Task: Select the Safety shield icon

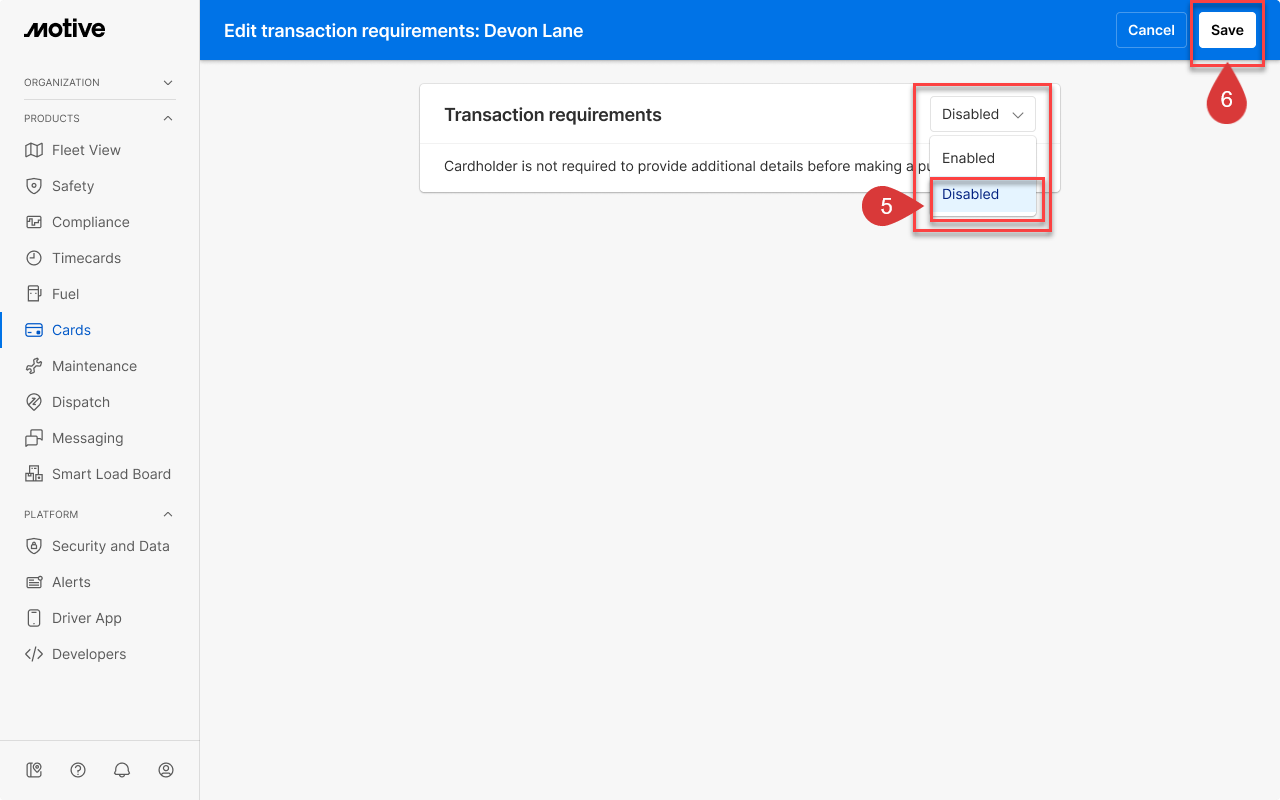Action: pyautogui.click(x=34, y=186)
